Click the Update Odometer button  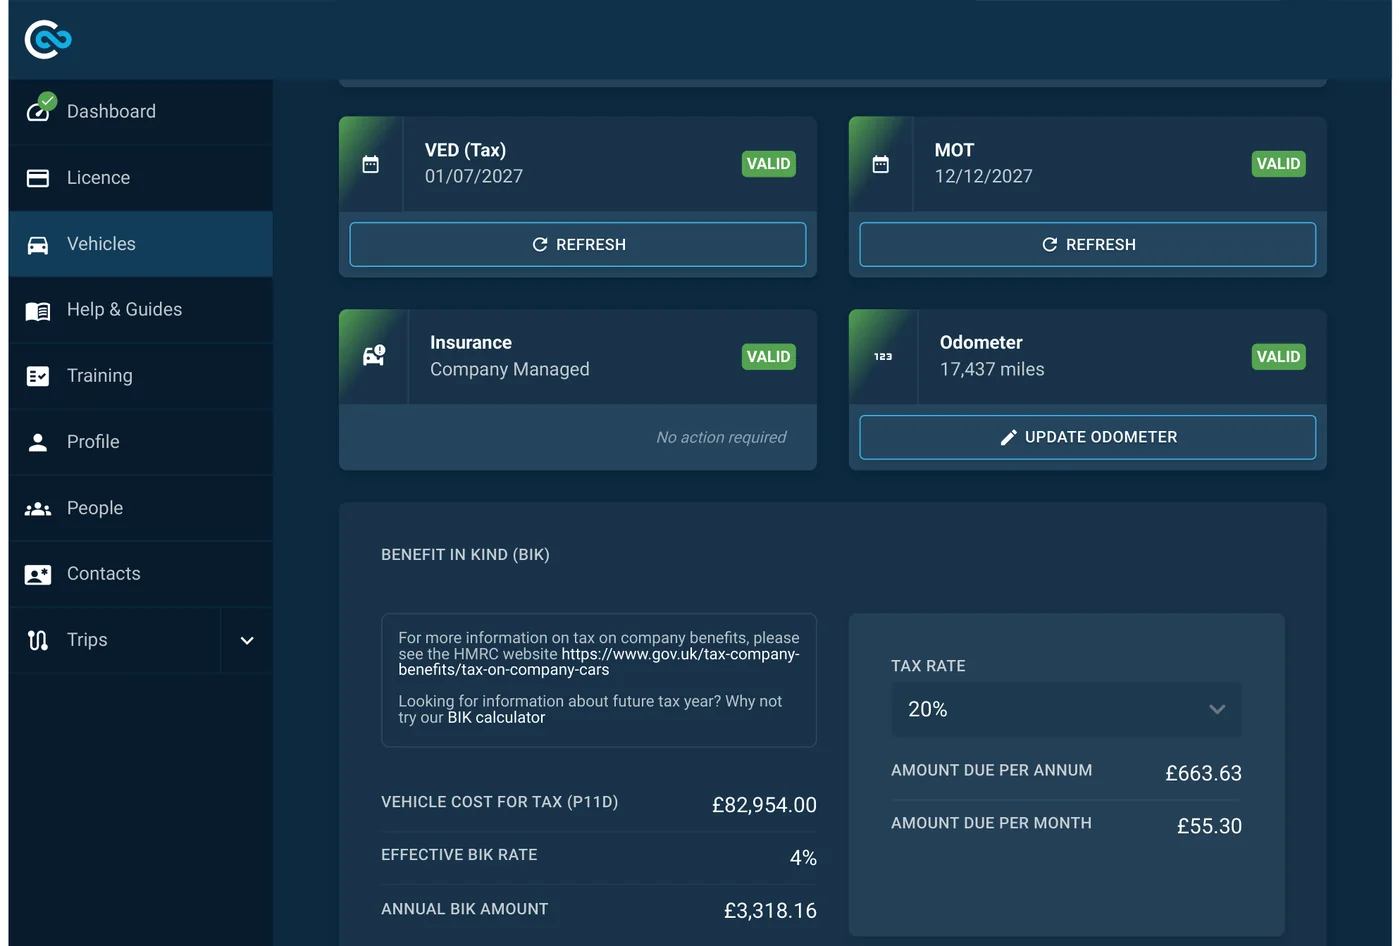1088,437
